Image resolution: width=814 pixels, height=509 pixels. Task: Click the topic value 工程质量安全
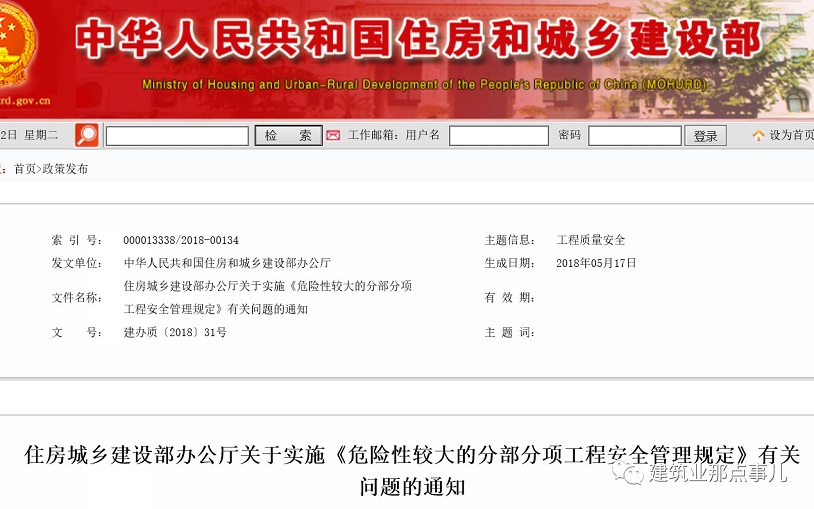[591, 240]
